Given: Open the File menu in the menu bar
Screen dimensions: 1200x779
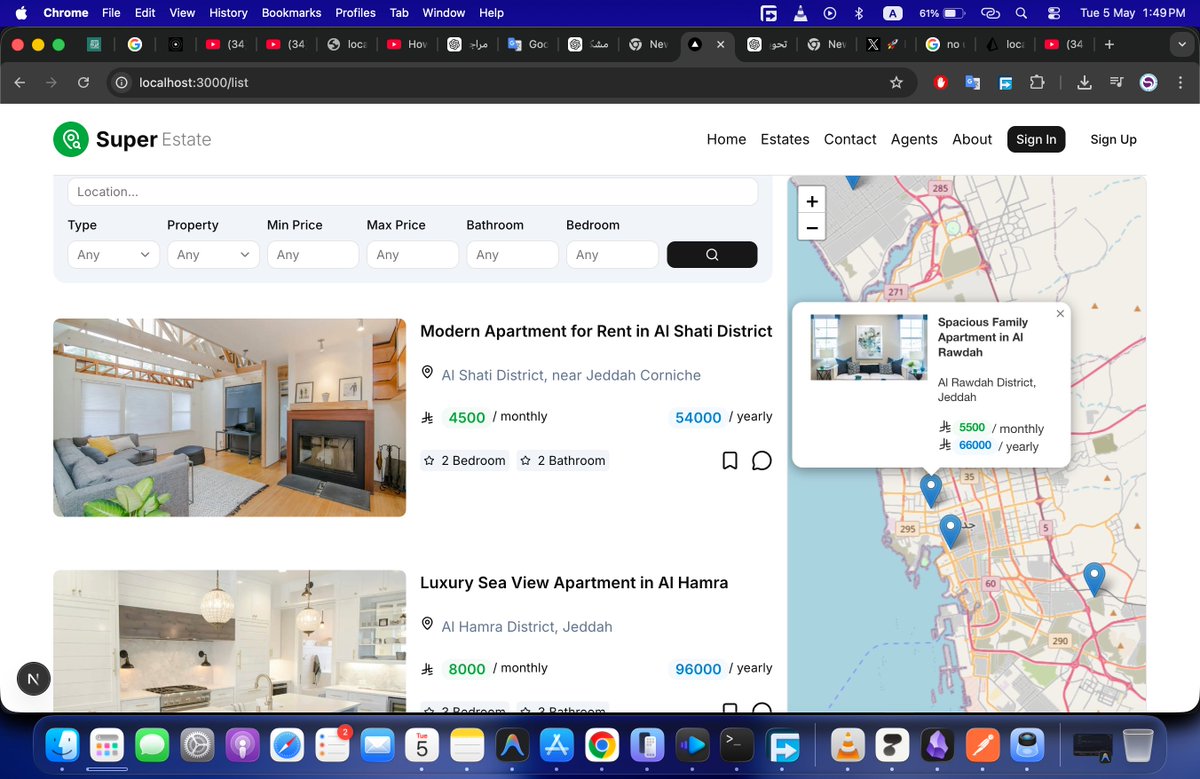Looking at the screenshot, I should pos(111,13).
